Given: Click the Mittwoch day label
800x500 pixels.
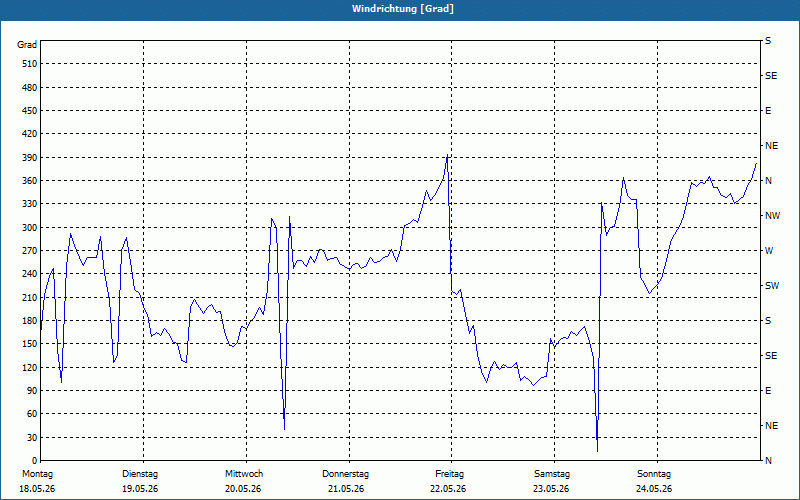Looking at the screenshot, I should tap(244, 474).
